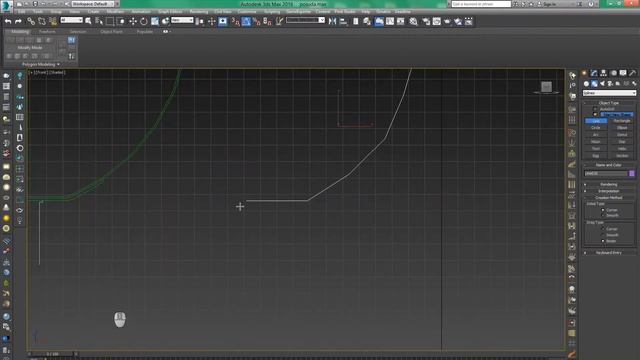Open Render Setup from toolbar
Image resolution: width=640 pixels, height=360 pixels.
click(426, 21)
